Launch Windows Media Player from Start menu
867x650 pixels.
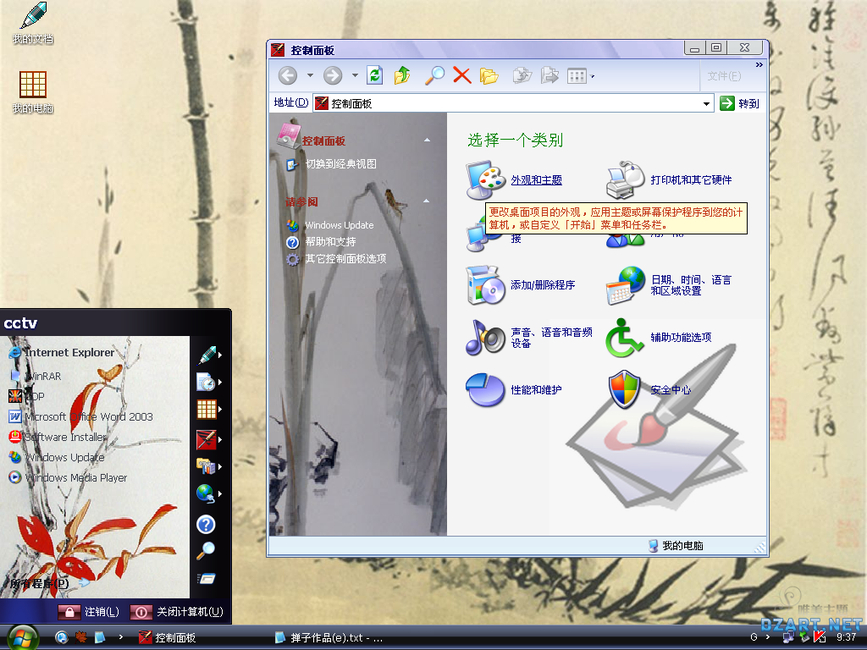(68, 478)
